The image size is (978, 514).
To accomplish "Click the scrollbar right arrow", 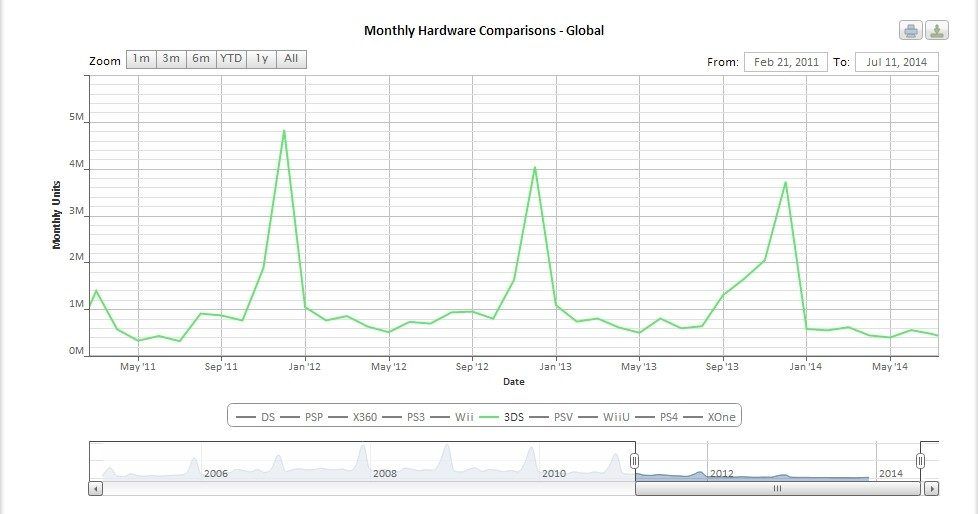I will (931, 489).
